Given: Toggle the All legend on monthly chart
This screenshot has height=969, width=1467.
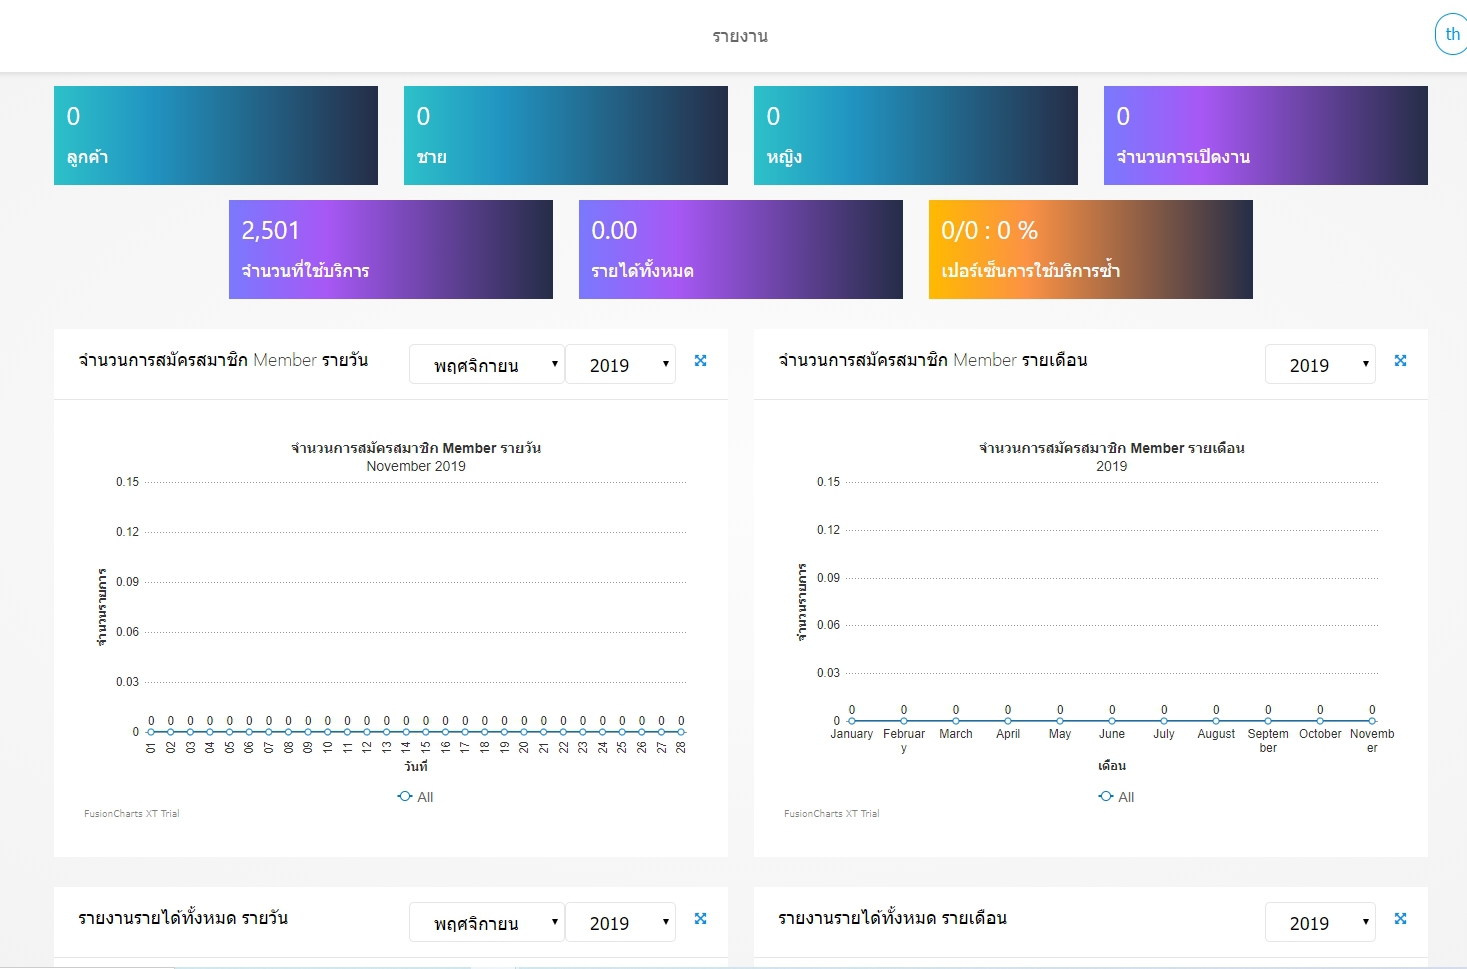Looking at the screenshot, I should pyautogui.click(x=1117, y=797).
